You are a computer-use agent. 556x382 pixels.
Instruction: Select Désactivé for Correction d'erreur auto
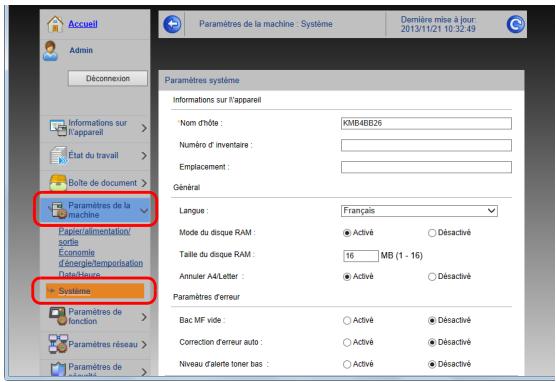coord(432,343)
